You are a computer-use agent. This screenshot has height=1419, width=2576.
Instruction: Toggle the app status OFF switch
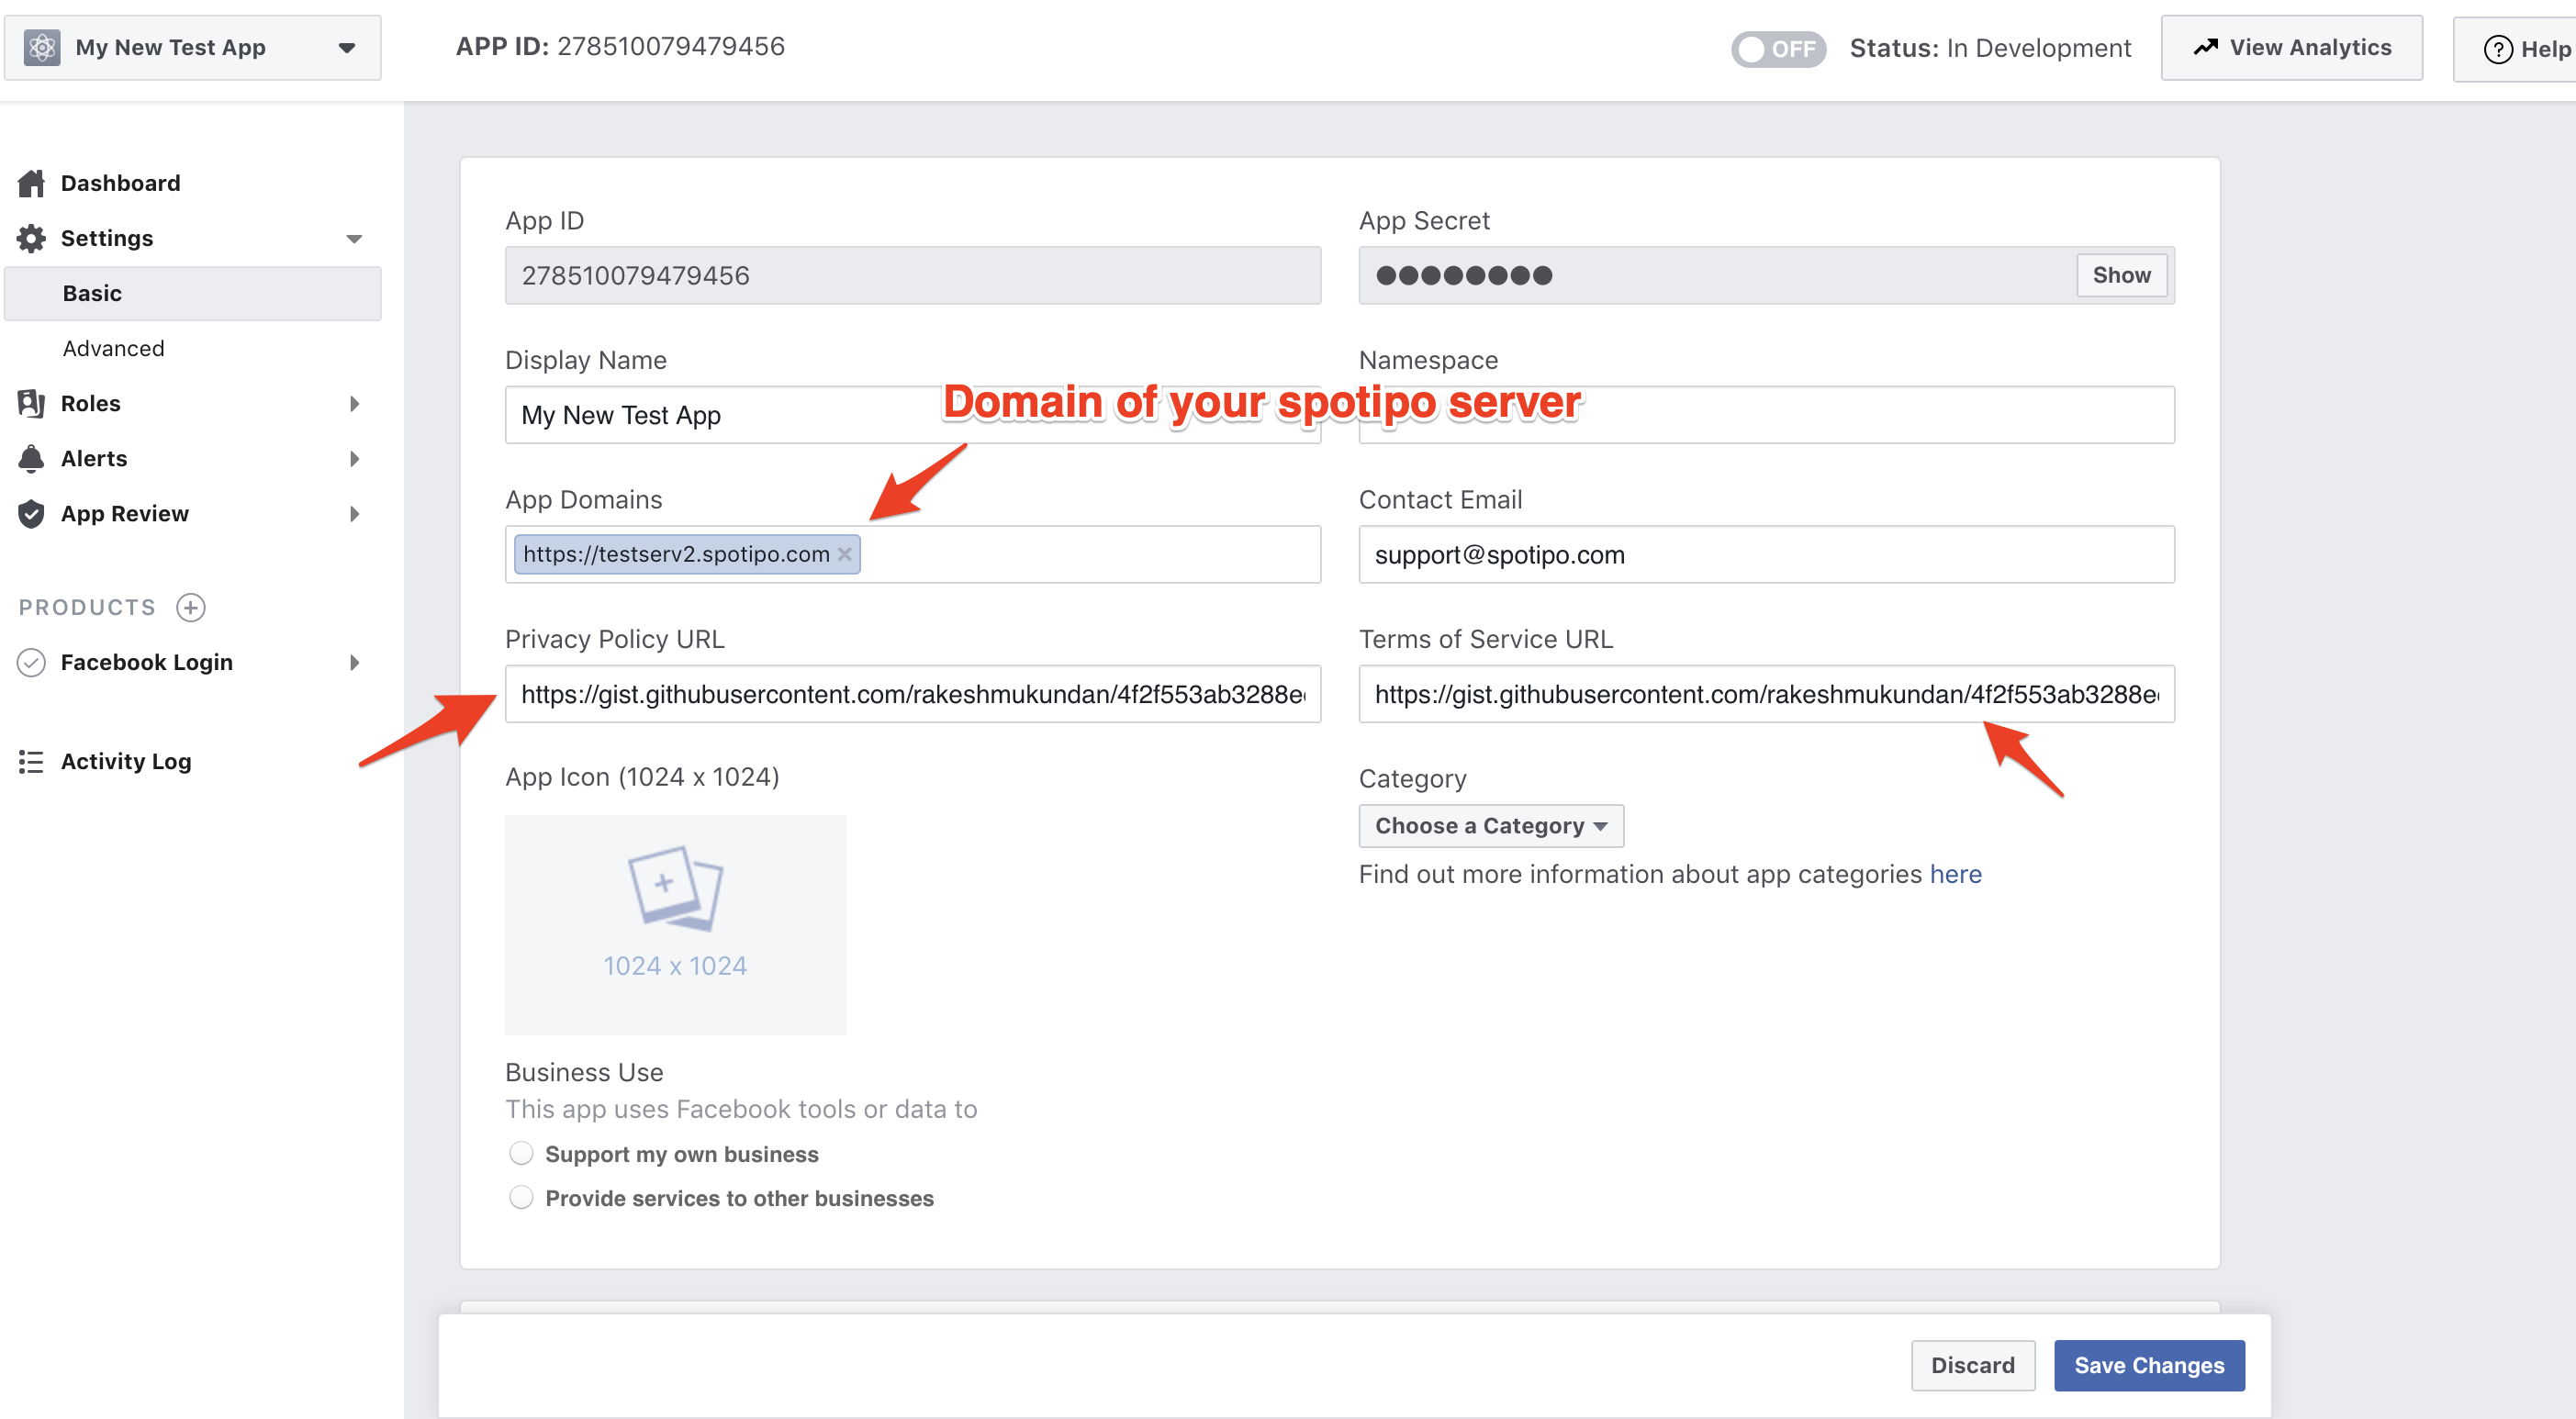(x=1778, y=48)
